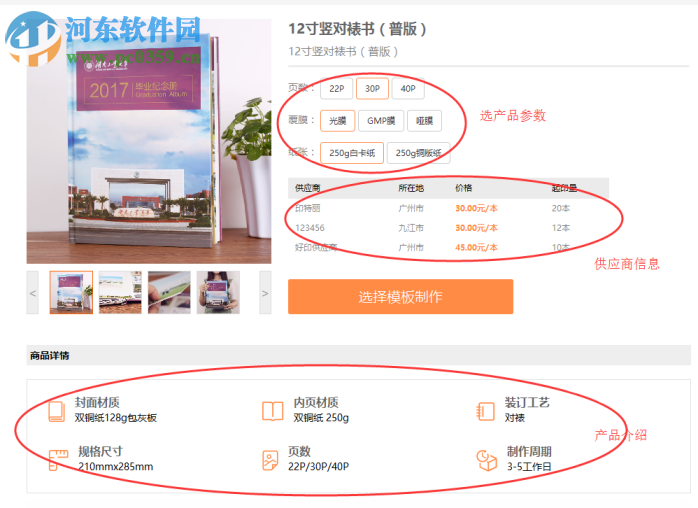Click the 20本 minimum quantity cell
The height and width of the screenshot is (508, 698).
pos(560,208)
